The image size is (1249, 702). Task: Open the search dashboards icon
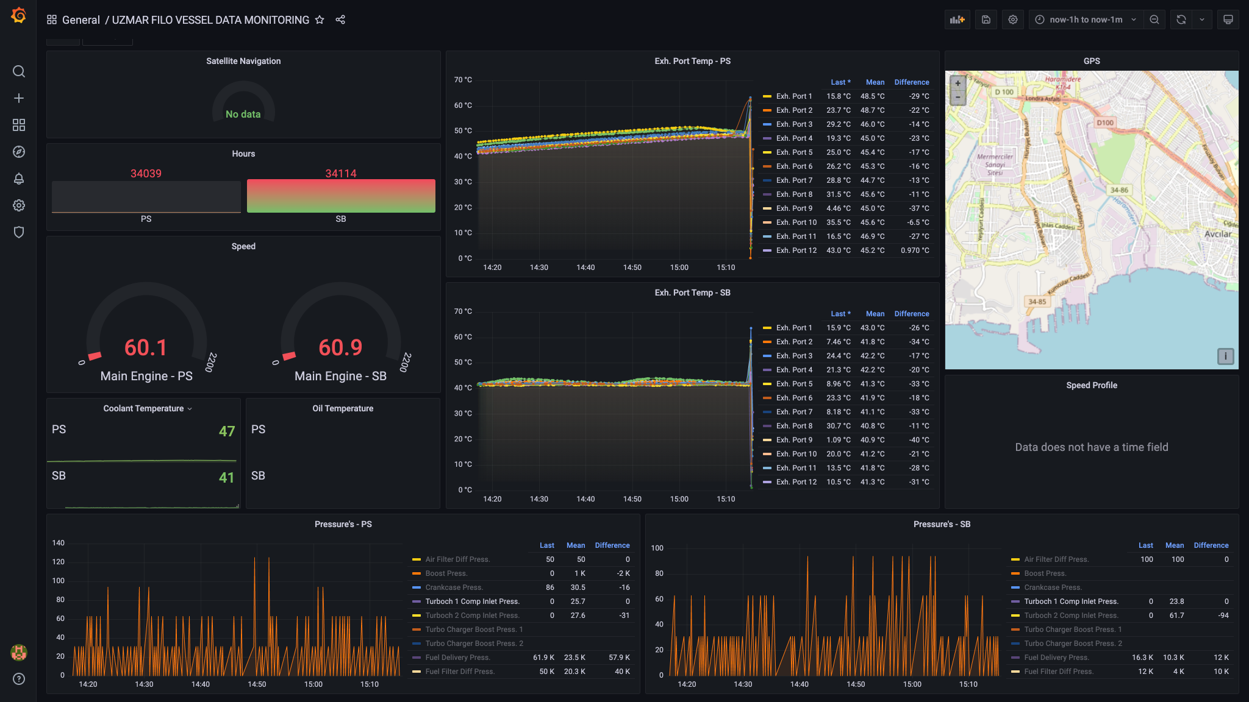[x=18, y=72]
